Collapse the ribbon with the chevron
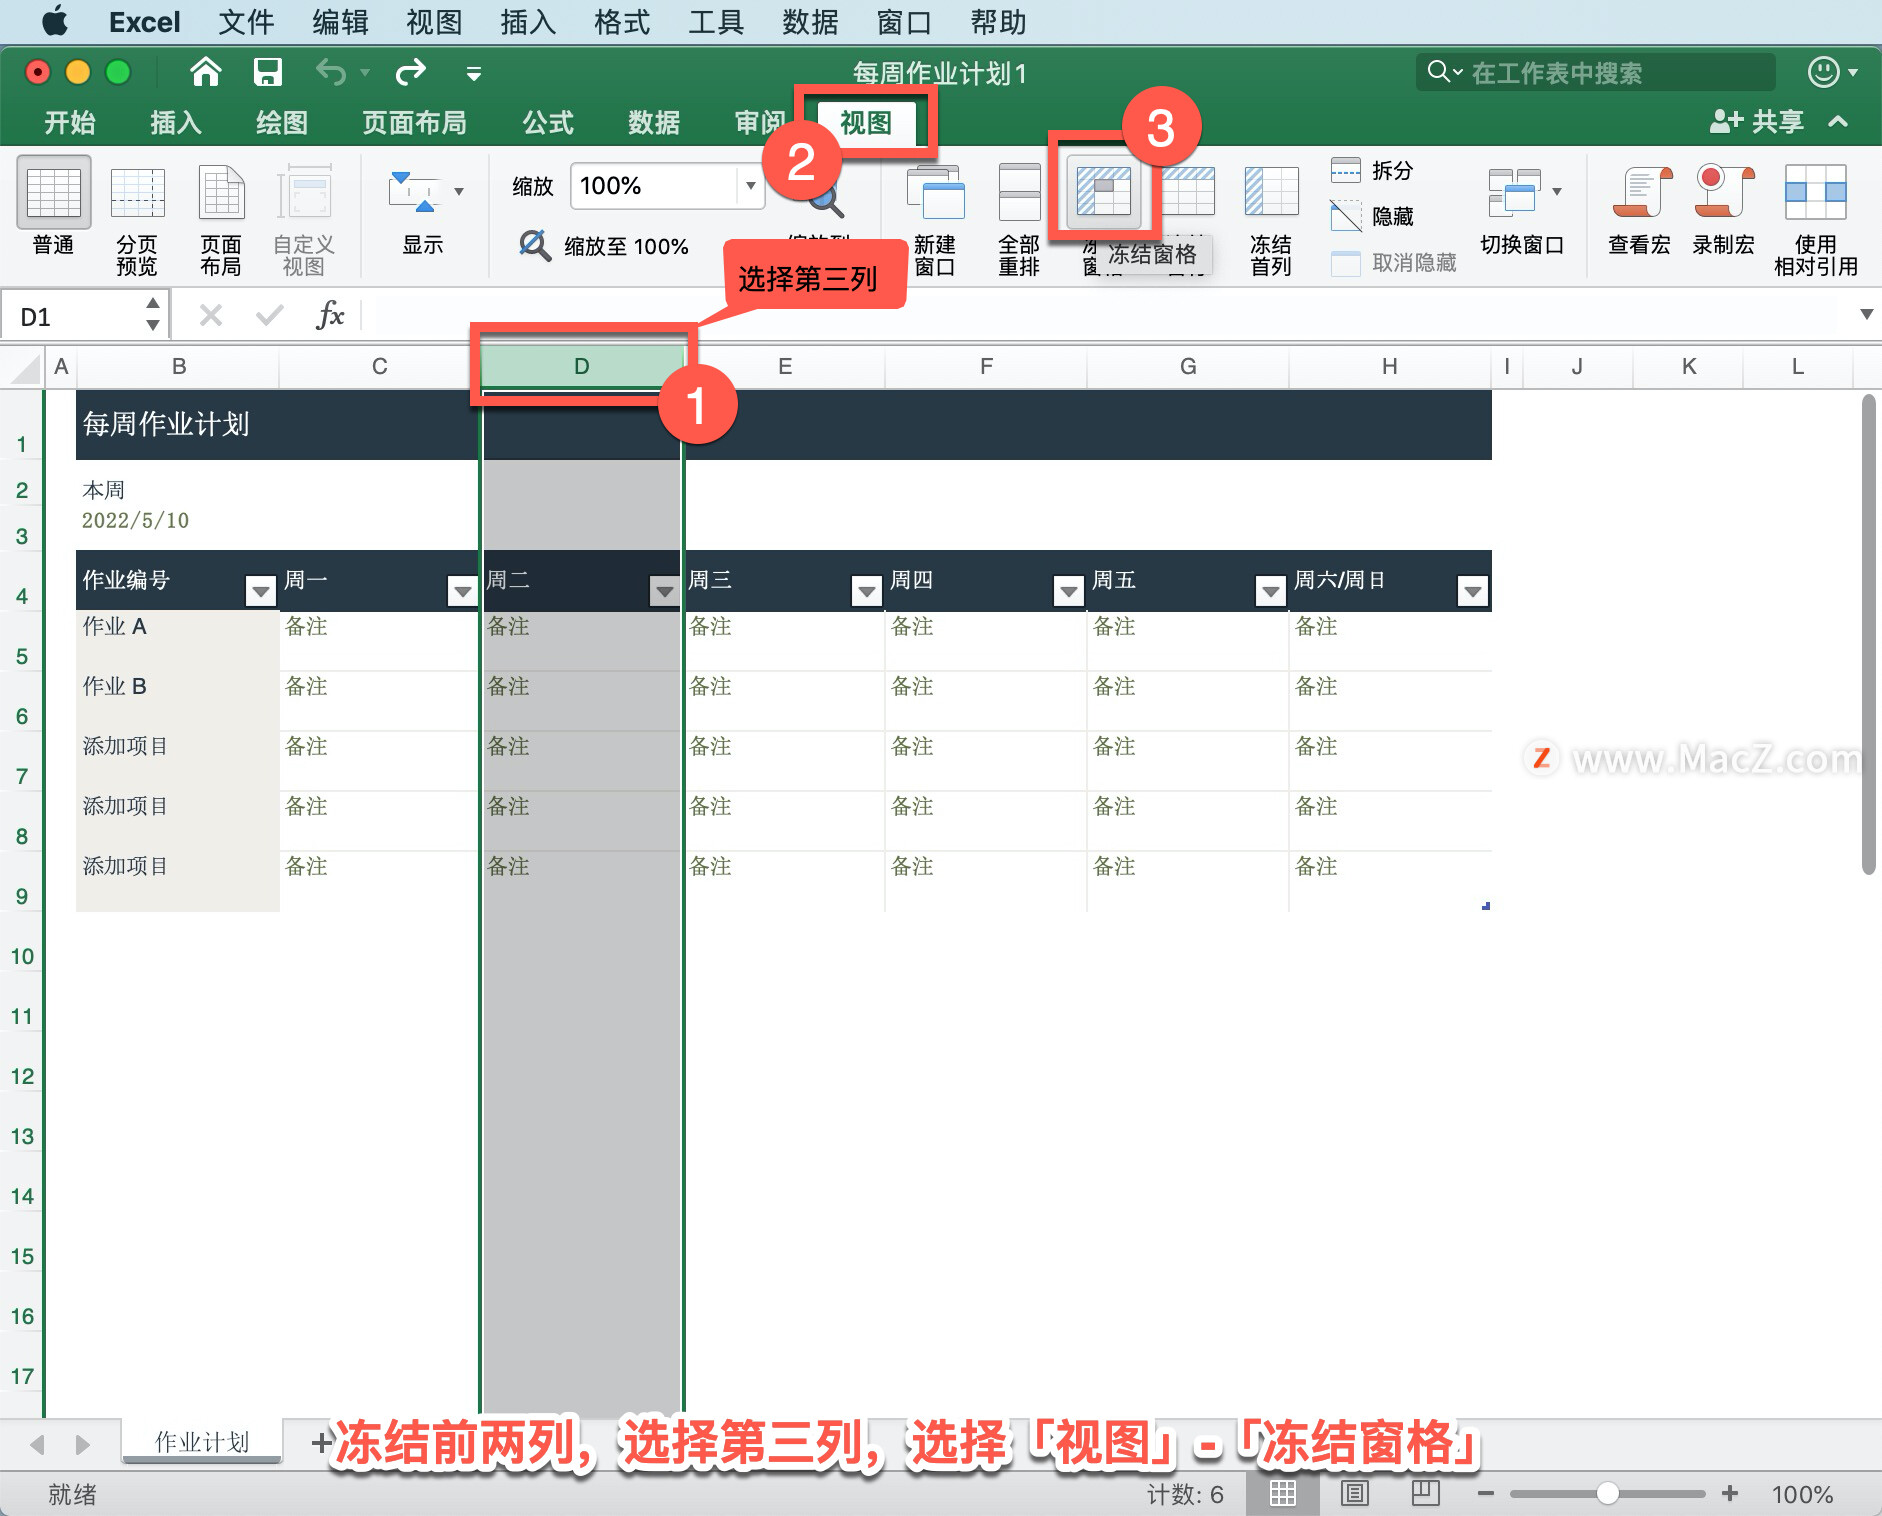The width and height of the screenshot is (1882, 1516). pyautogui.click(x=1838, y=122)
